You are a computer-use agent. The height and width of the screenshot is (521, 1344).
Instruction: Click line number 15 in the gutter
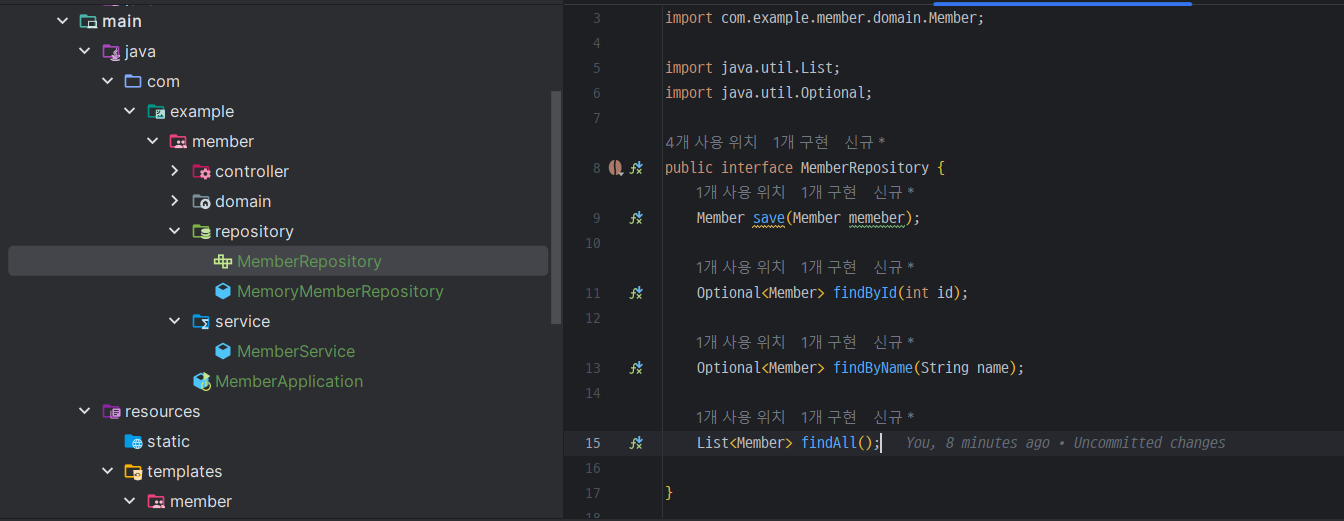[593, 443]
